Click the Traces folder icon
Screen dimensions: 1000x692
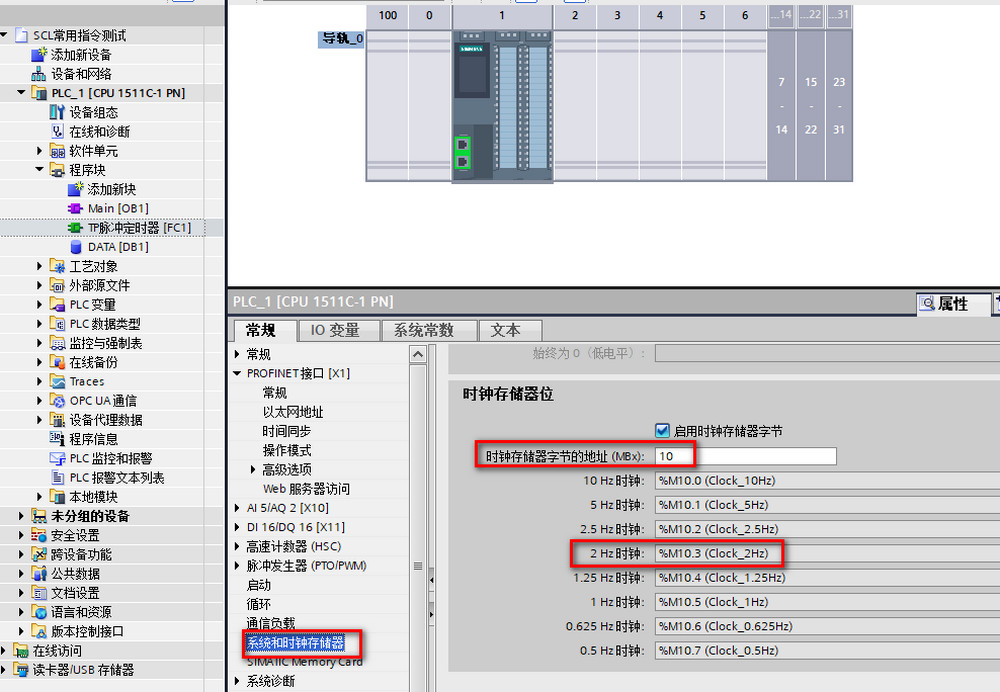point(57,381)
